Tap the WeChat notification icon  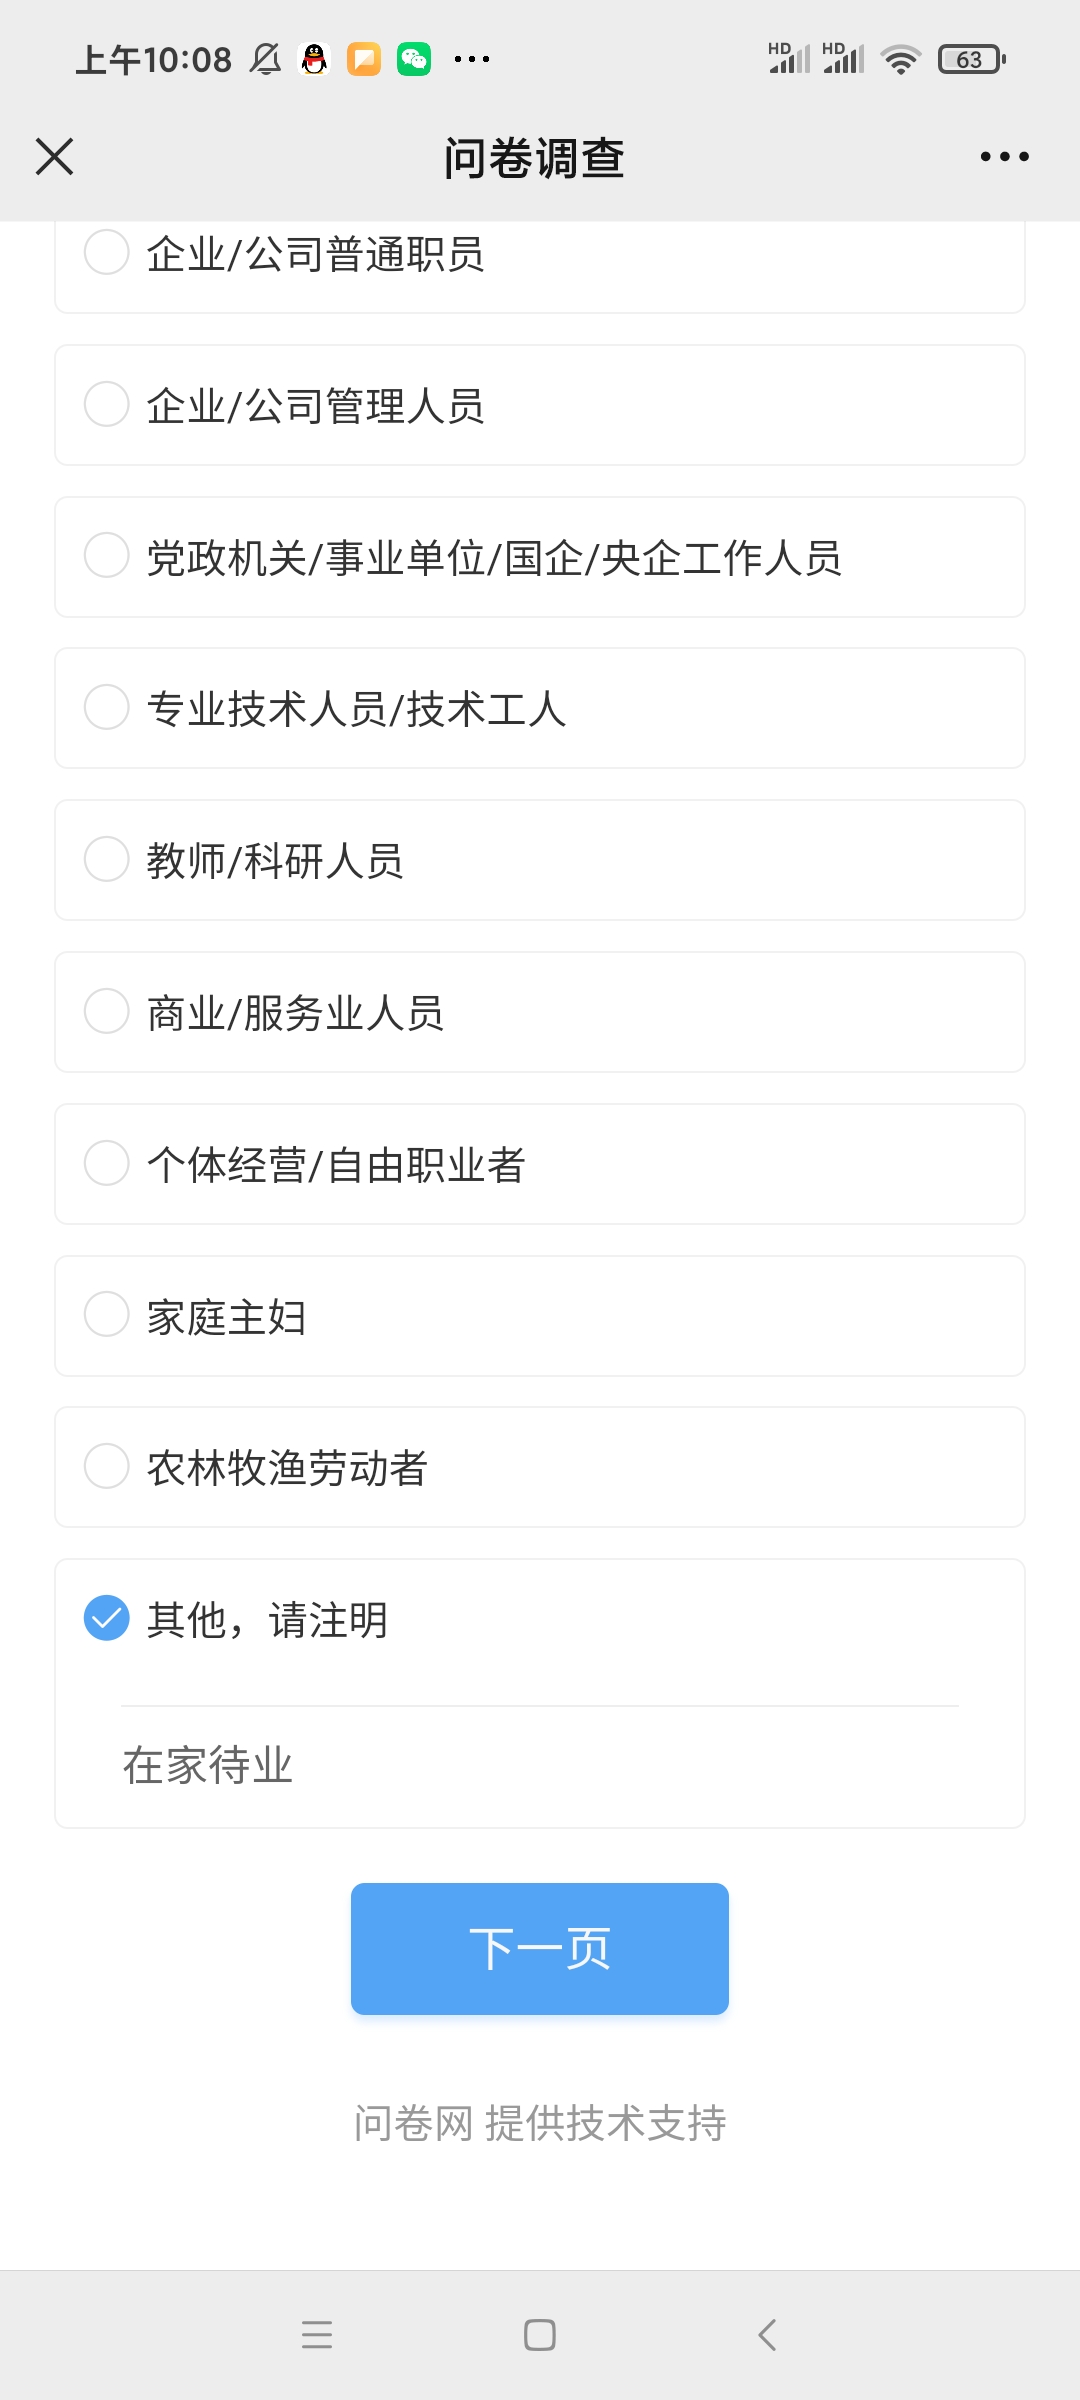point(414,60)
